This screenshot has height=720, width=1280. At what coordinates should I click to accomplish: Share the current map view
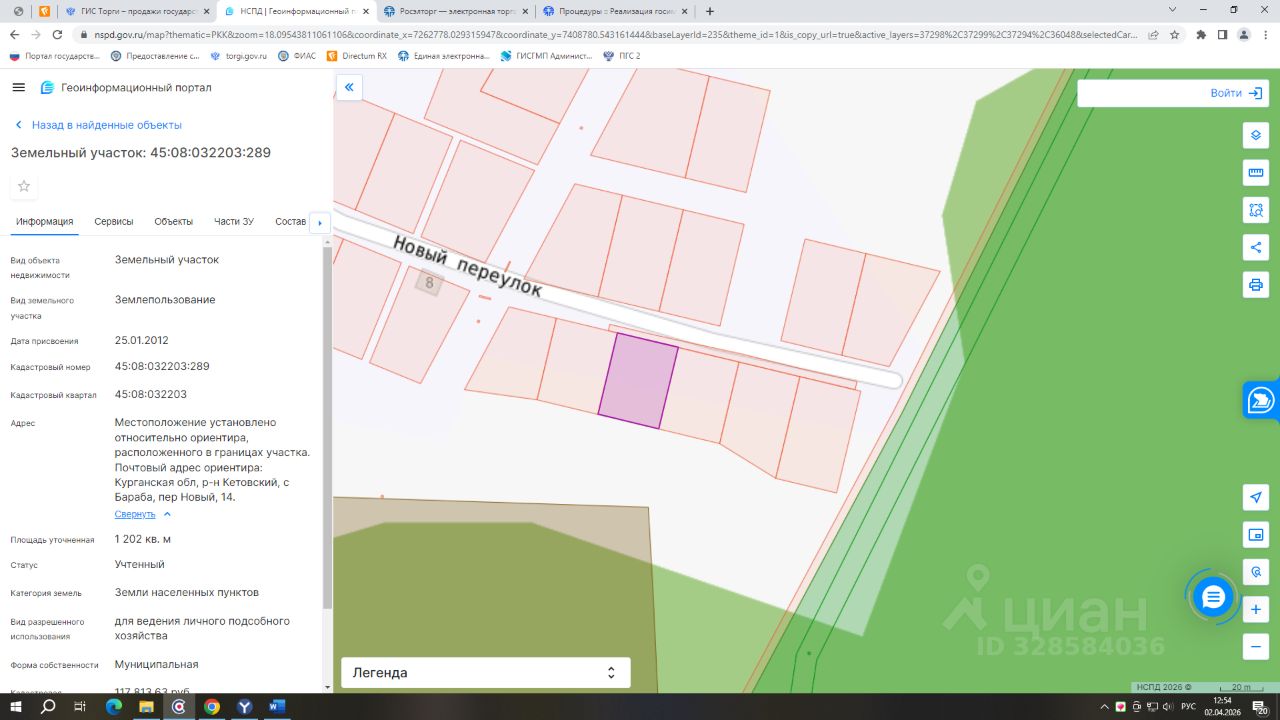(x=1256, y=247)
